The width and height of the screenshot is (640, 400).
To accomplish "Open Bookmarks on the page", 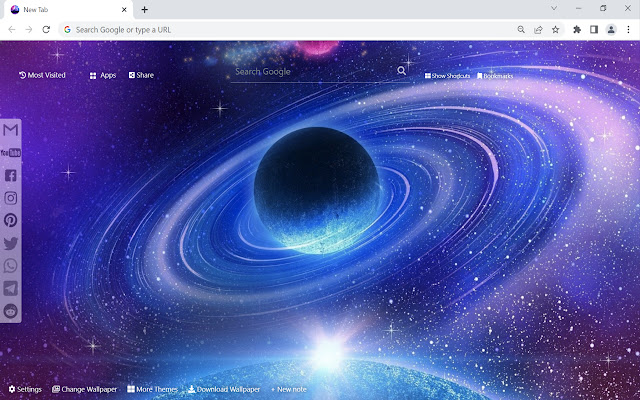I will pos(495,76).
